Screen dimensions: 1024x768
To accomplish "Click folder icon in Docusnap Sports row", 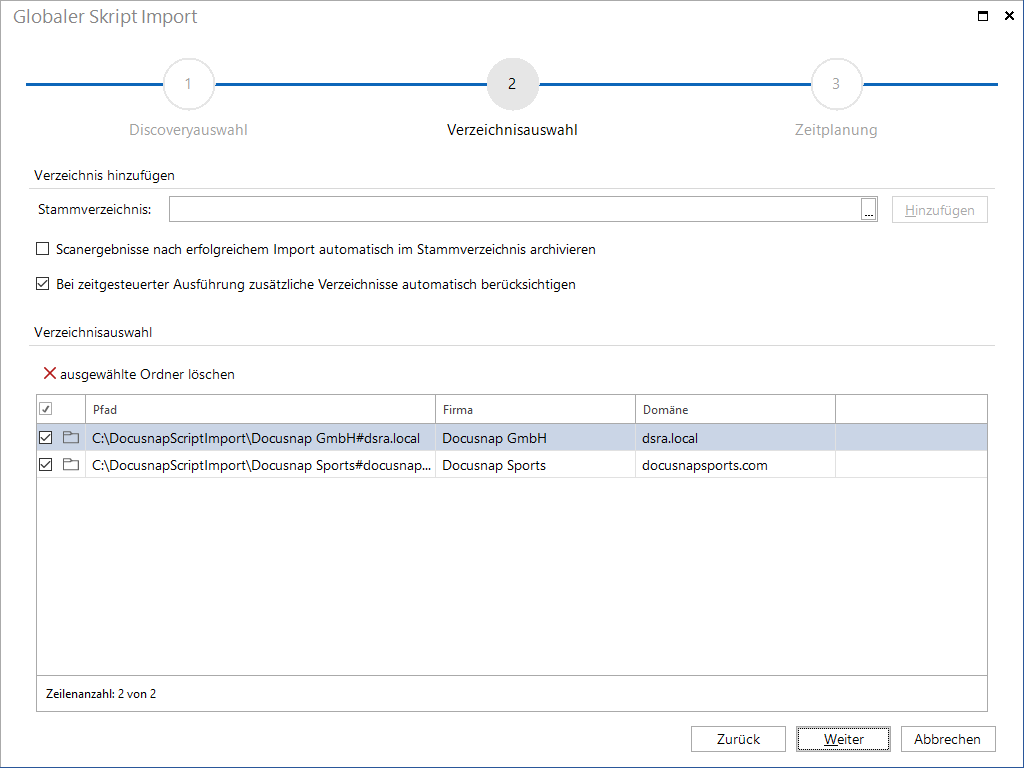I will pyautogui.click(x=71, y=465).
